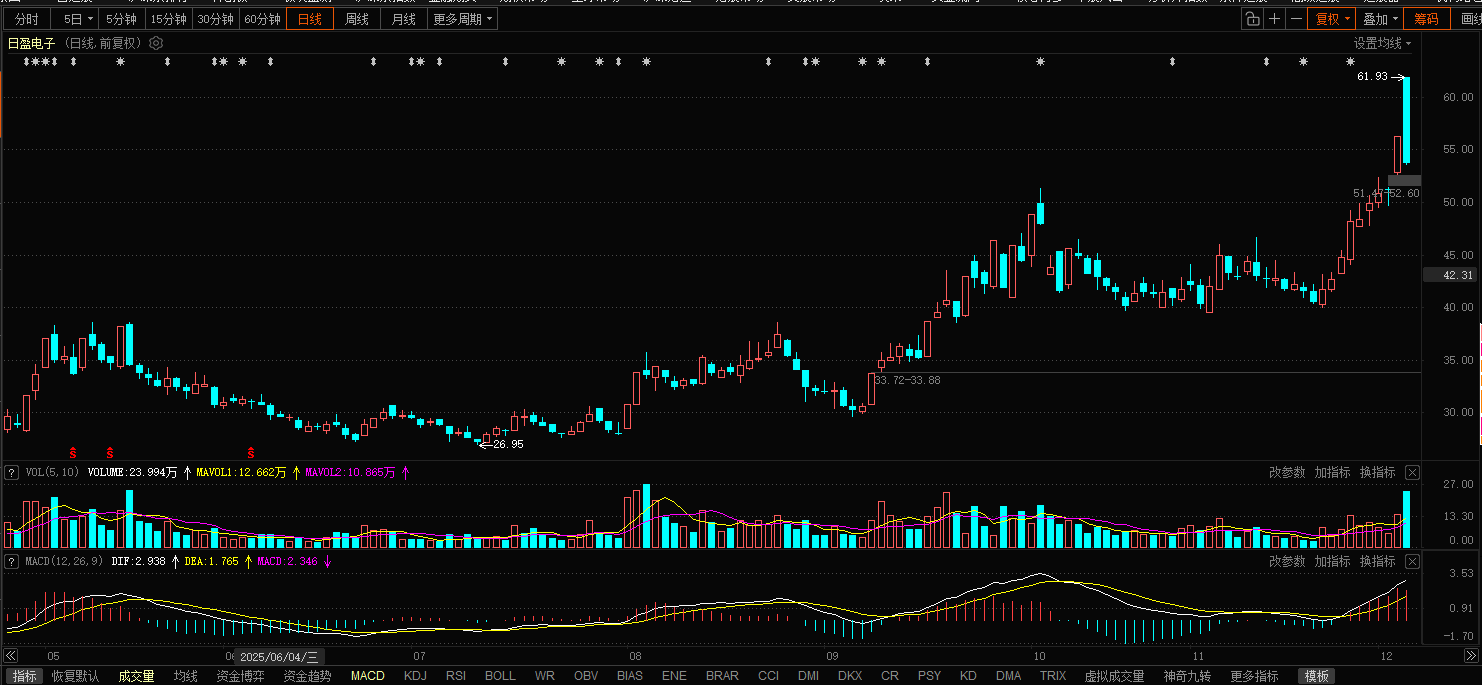Select the 神奇九转 indicator
This screenshot has width=1482, height=685.
tap(1187, 677)
